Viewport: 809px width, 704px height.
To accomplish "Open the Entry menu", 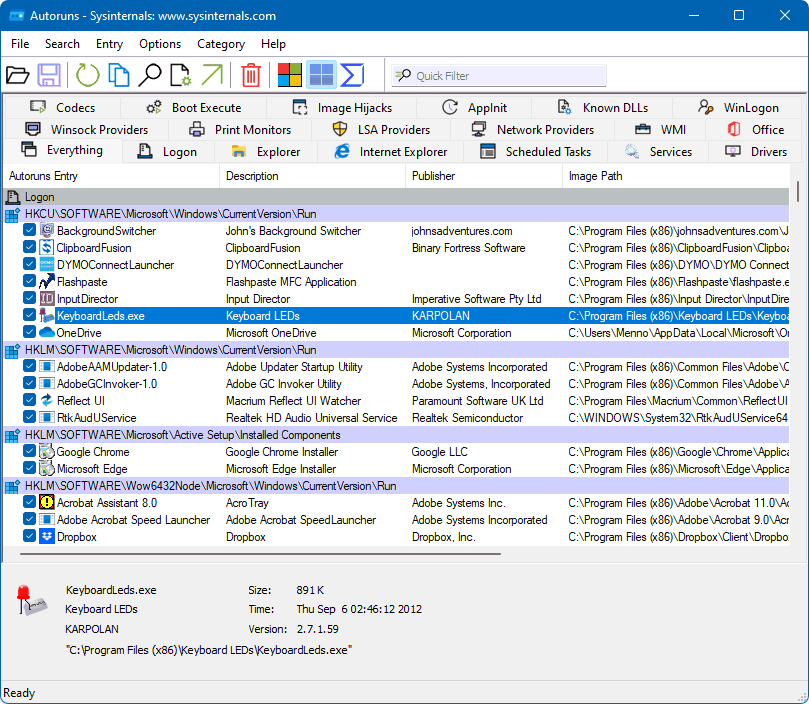I will (109, 44).
